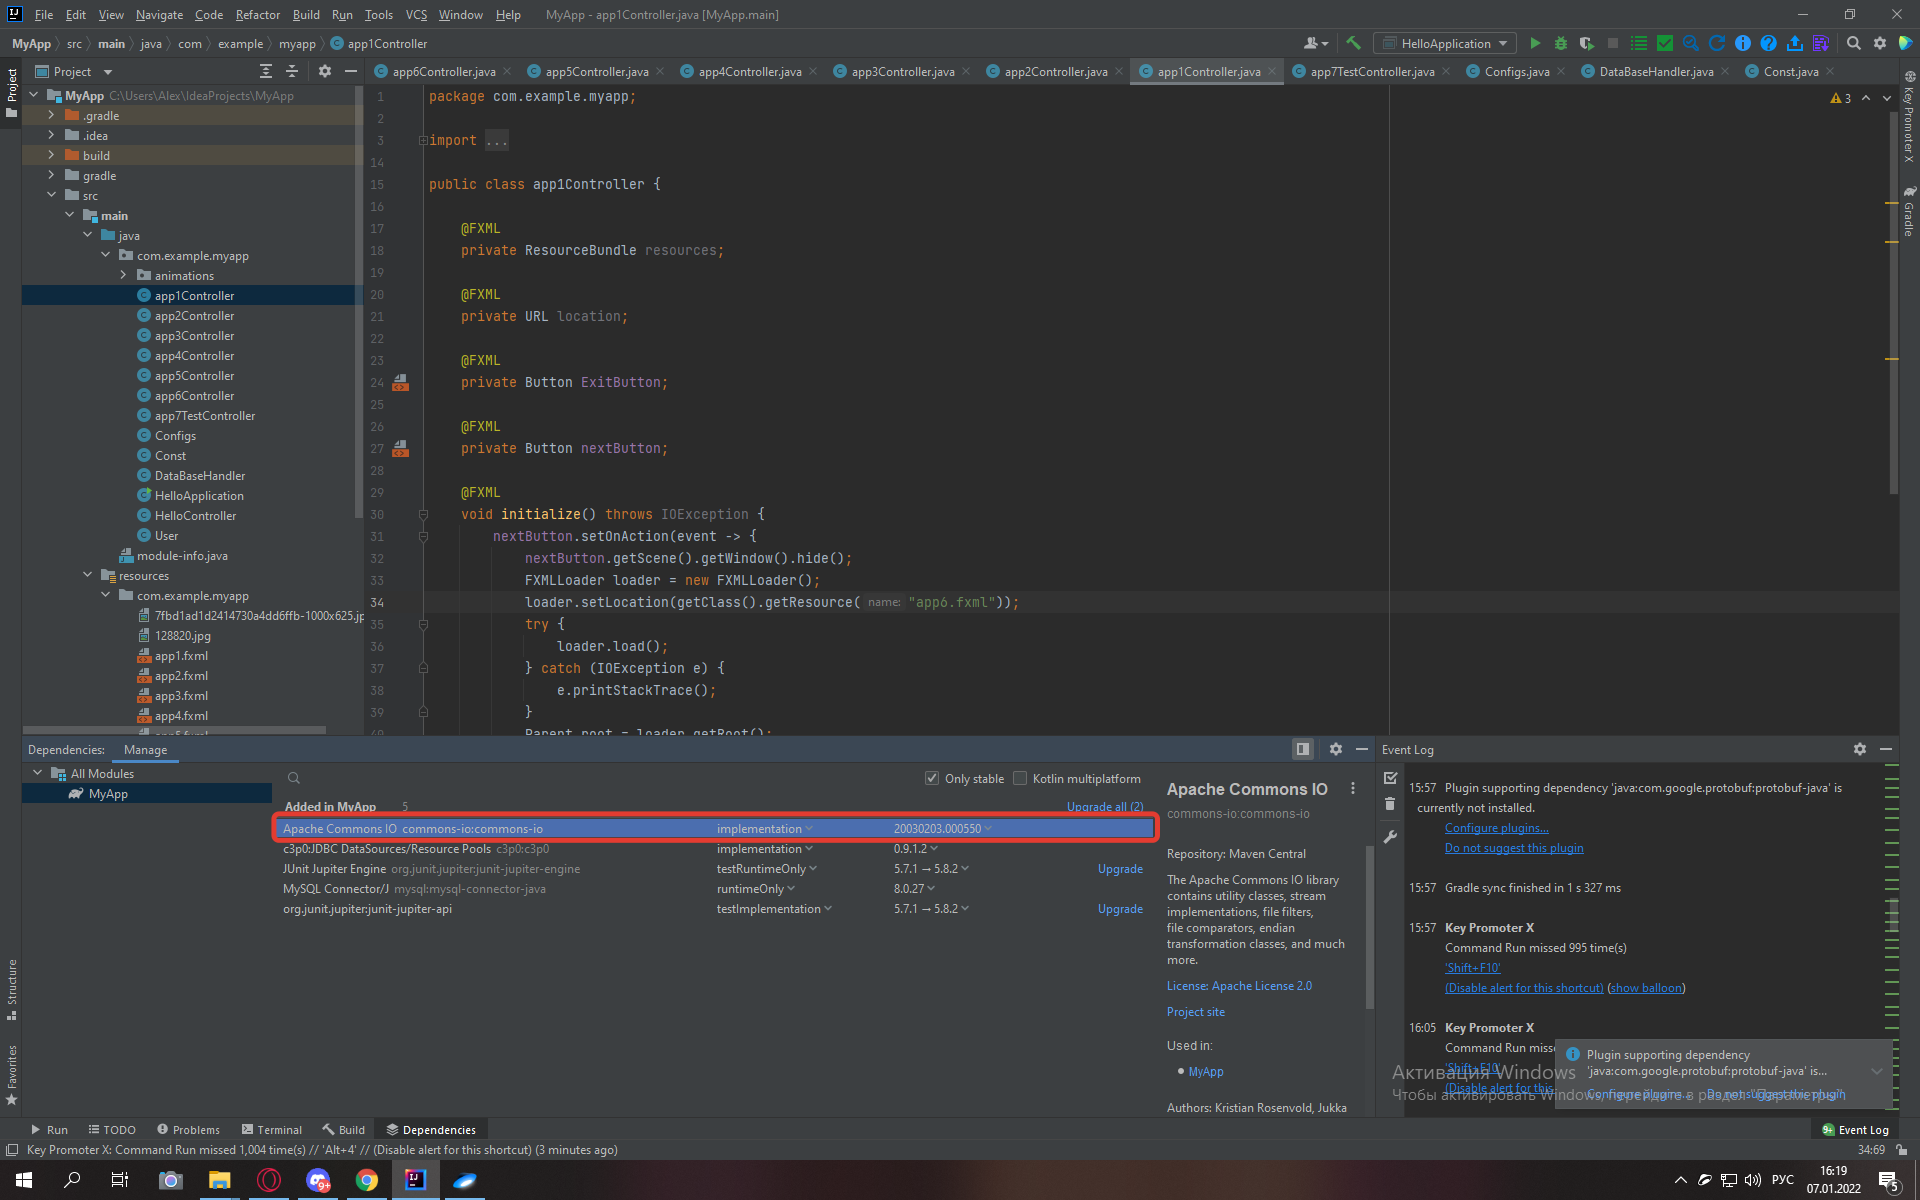Open Dependencies panel settings gear
This screenshot has width=1920, height=1200.
pos(1335,749)
